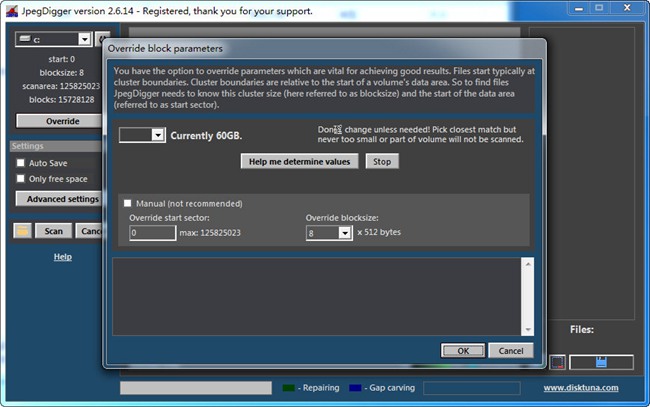Confirm the dialog with OK
The image size is (650, 407).
tap(463, 351)
